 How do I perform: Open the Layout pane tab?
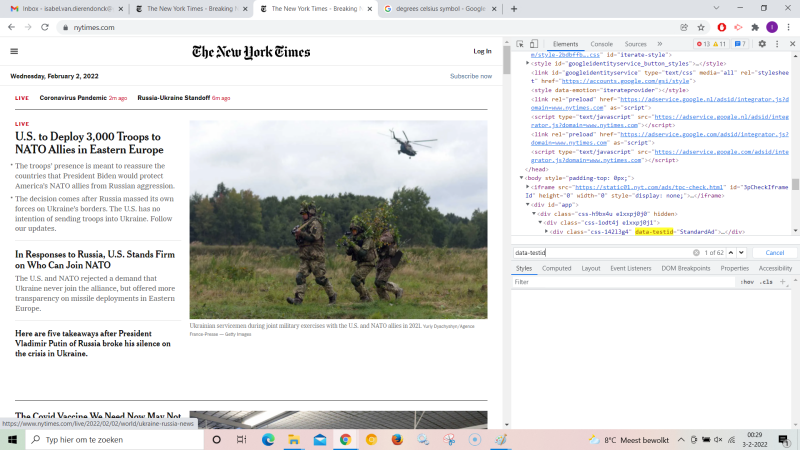pos(591,268)
